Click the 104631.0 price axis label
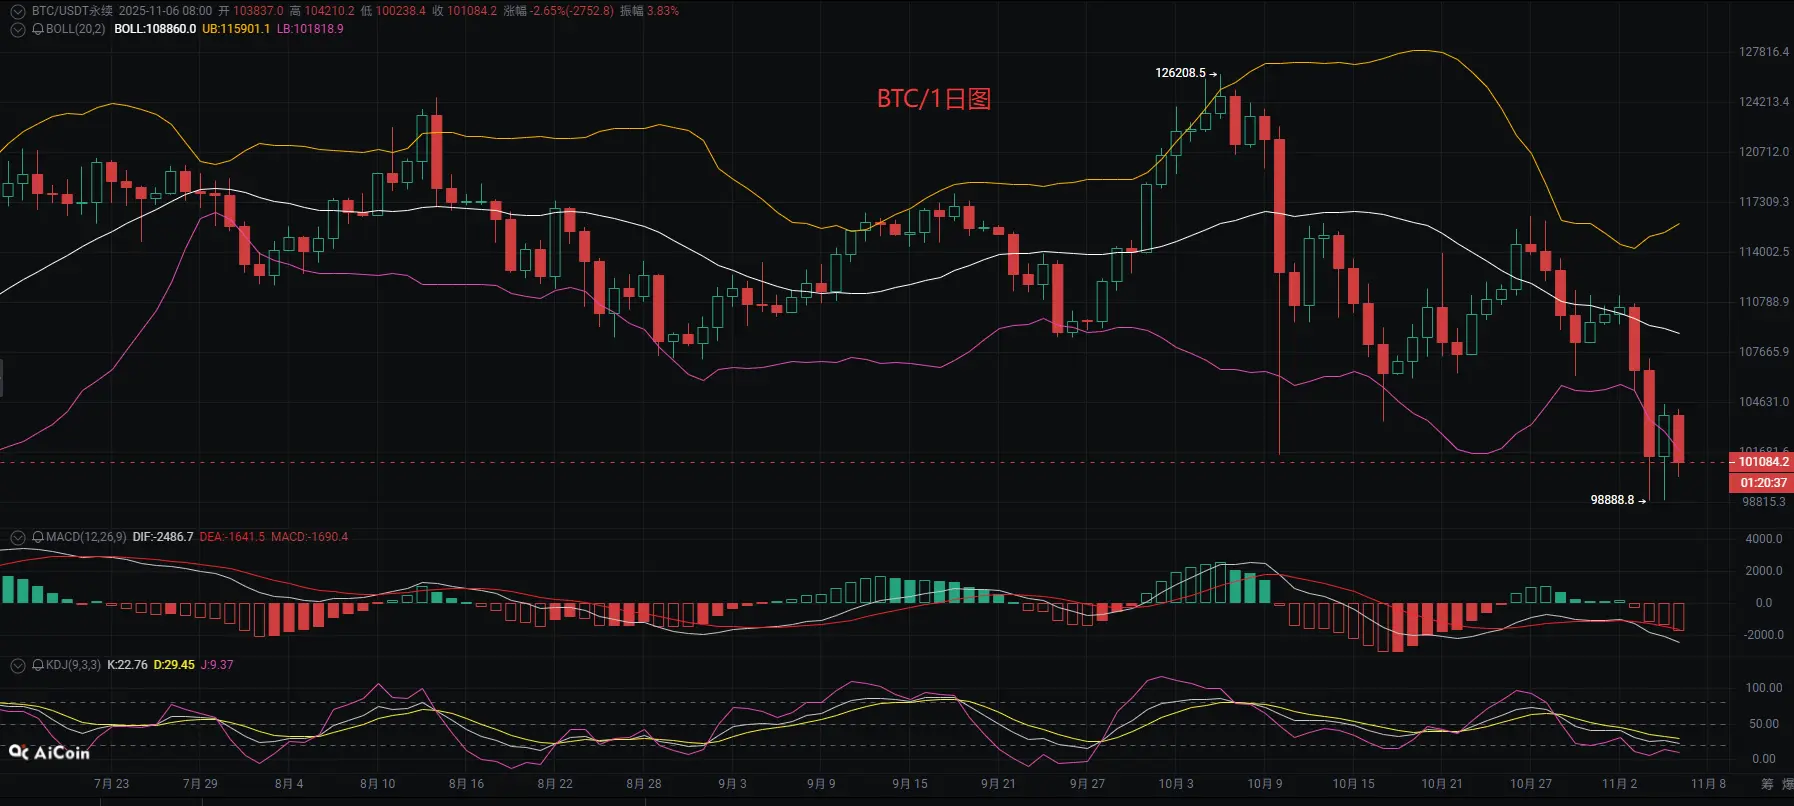 click(x=1764, y=402)
